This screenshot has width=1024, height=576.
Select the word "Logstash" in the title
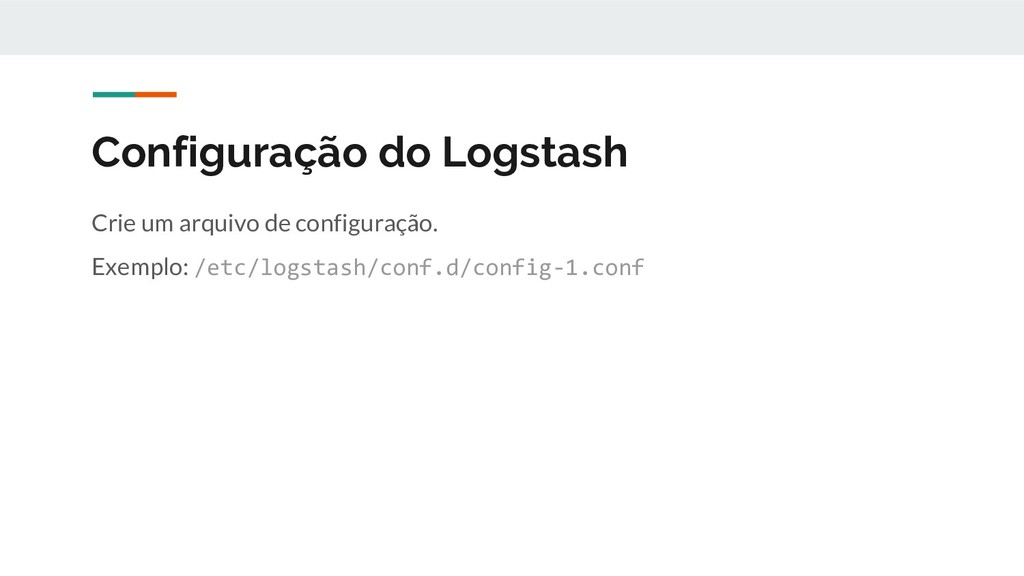click(535, 153)
